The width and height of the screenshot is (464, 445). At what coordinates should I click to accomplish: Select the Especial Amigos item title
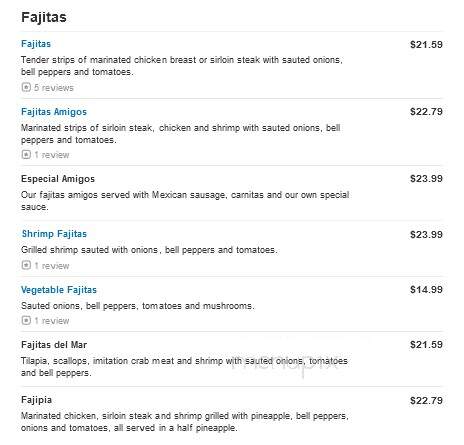(x=58, y=179)
